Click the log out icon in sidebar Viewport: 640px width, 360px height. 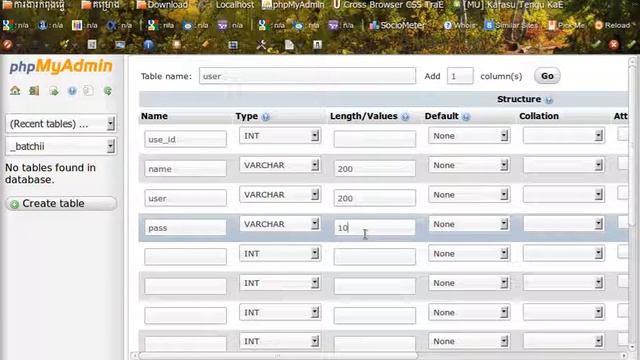pos(34,91)
